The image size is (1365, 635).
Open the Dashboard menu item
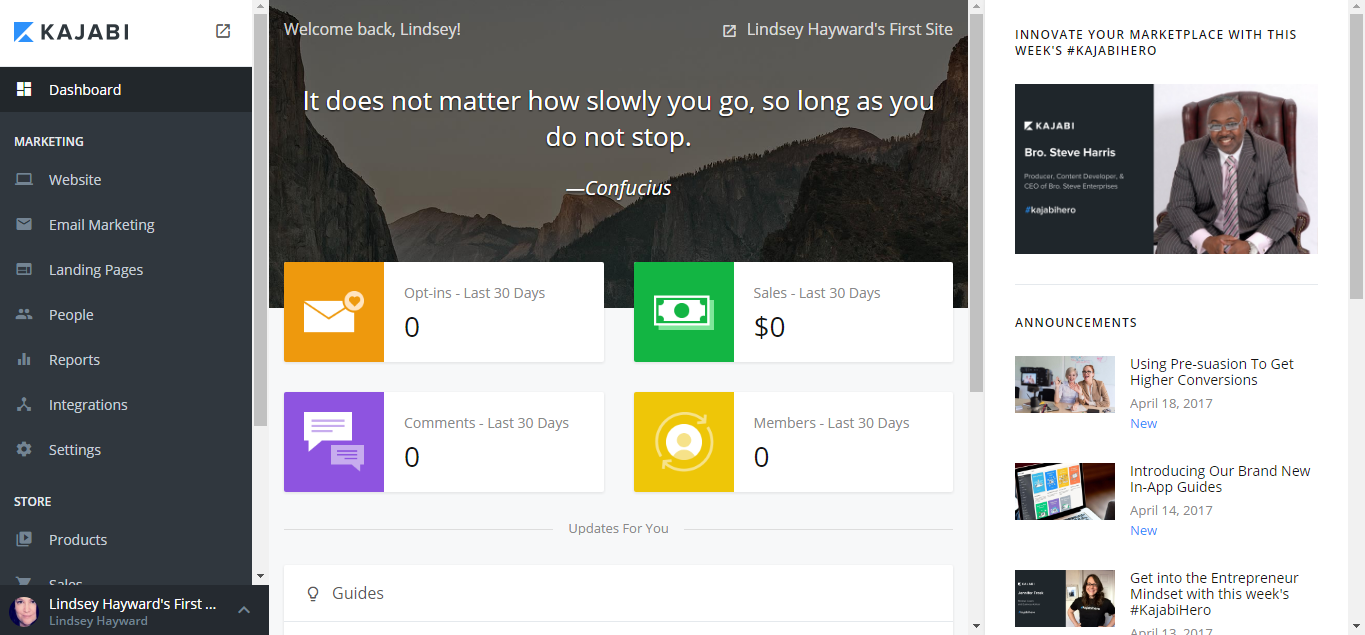[x=126, y=89]
